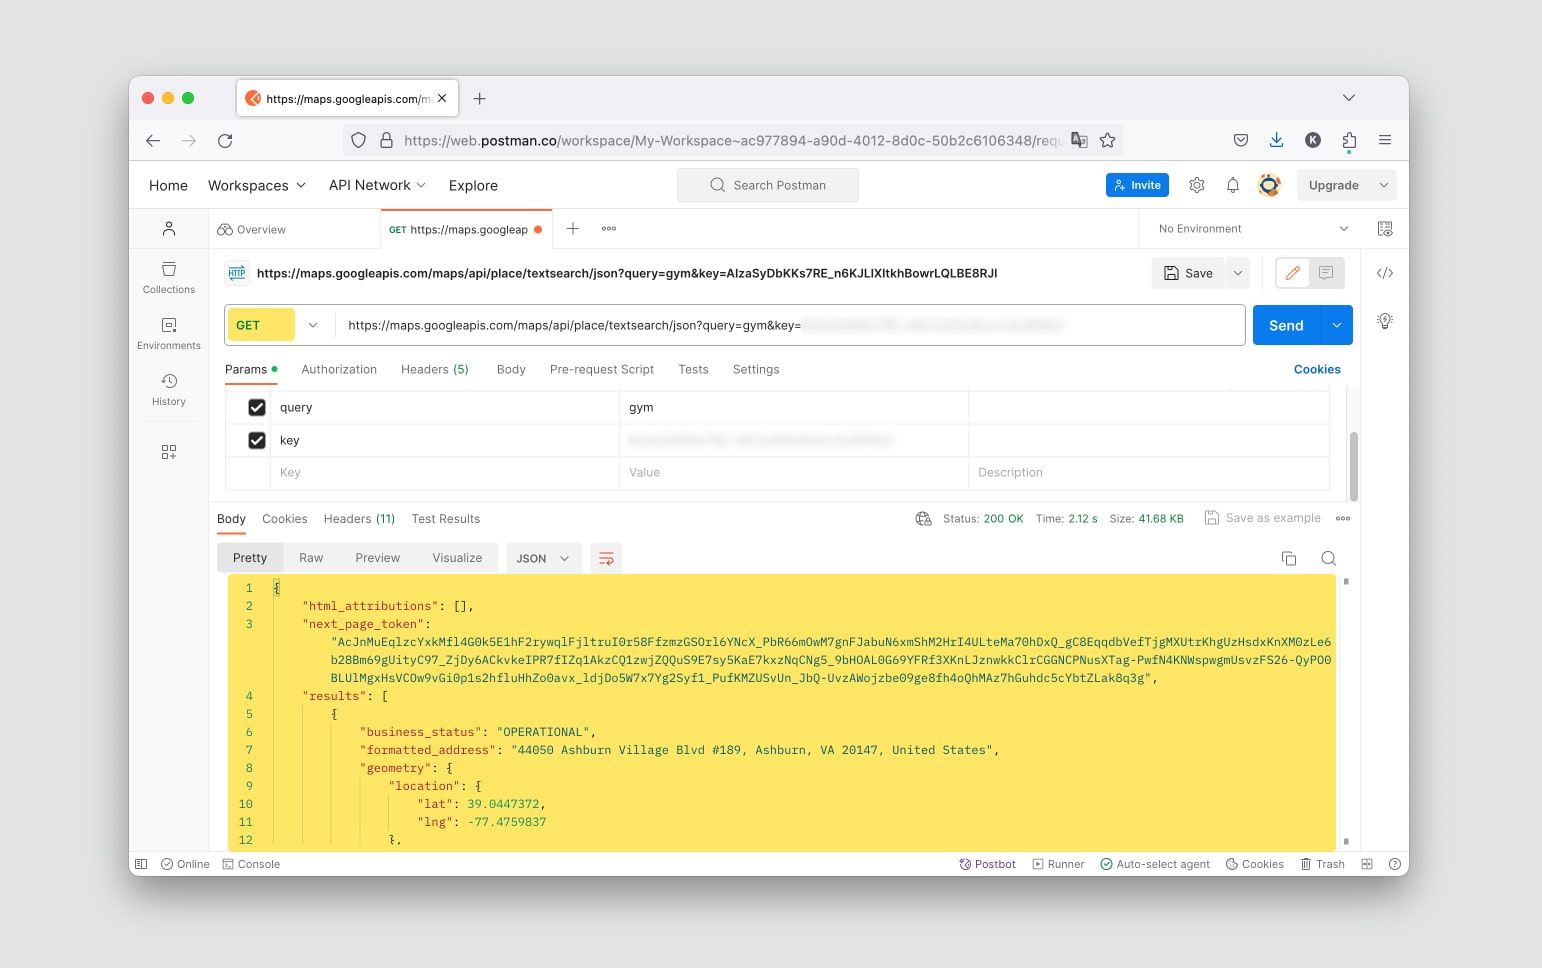This screenshot has height=968, width=1542.
Task: Click the Invite button
Action: point(1137,185)
